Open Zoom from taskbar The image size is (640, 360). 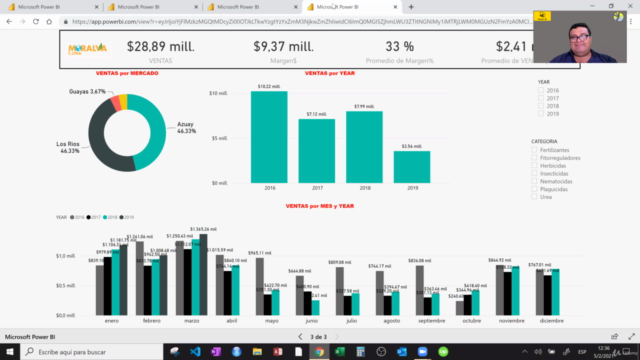coord(422,351)
